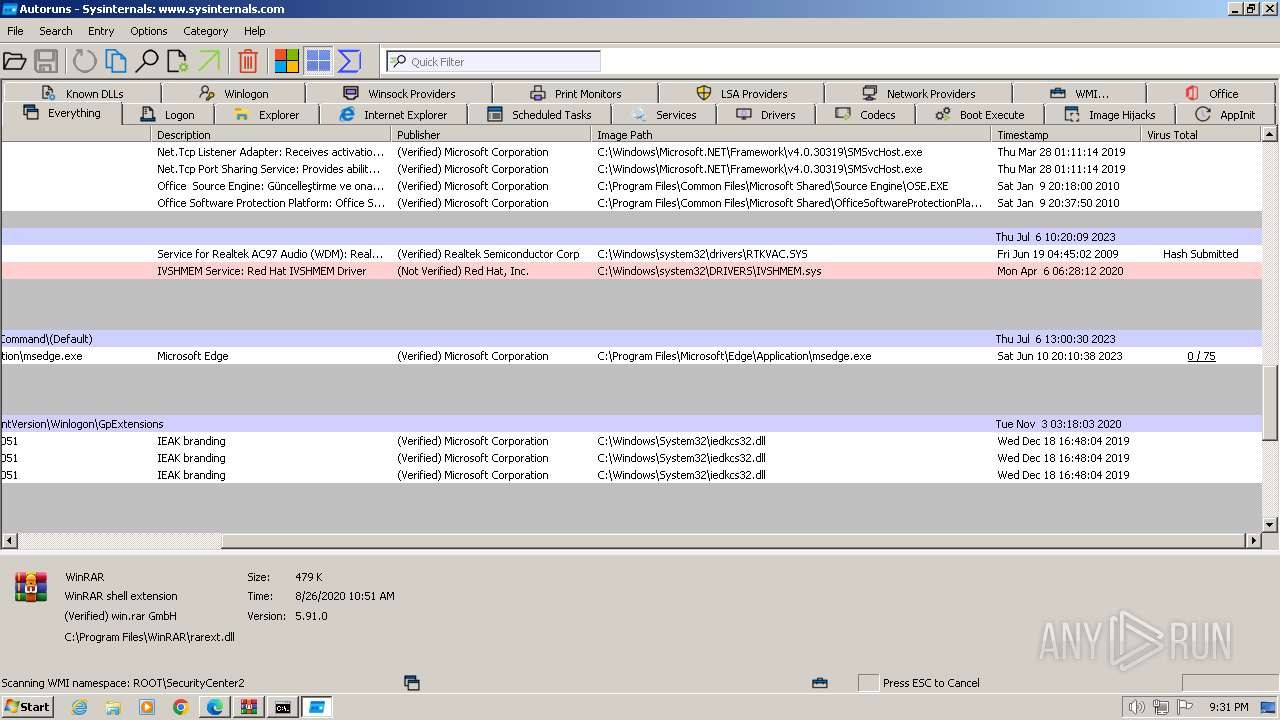Open the Windows Start menu
The image size is (1280, 720).
click(27, 707)
